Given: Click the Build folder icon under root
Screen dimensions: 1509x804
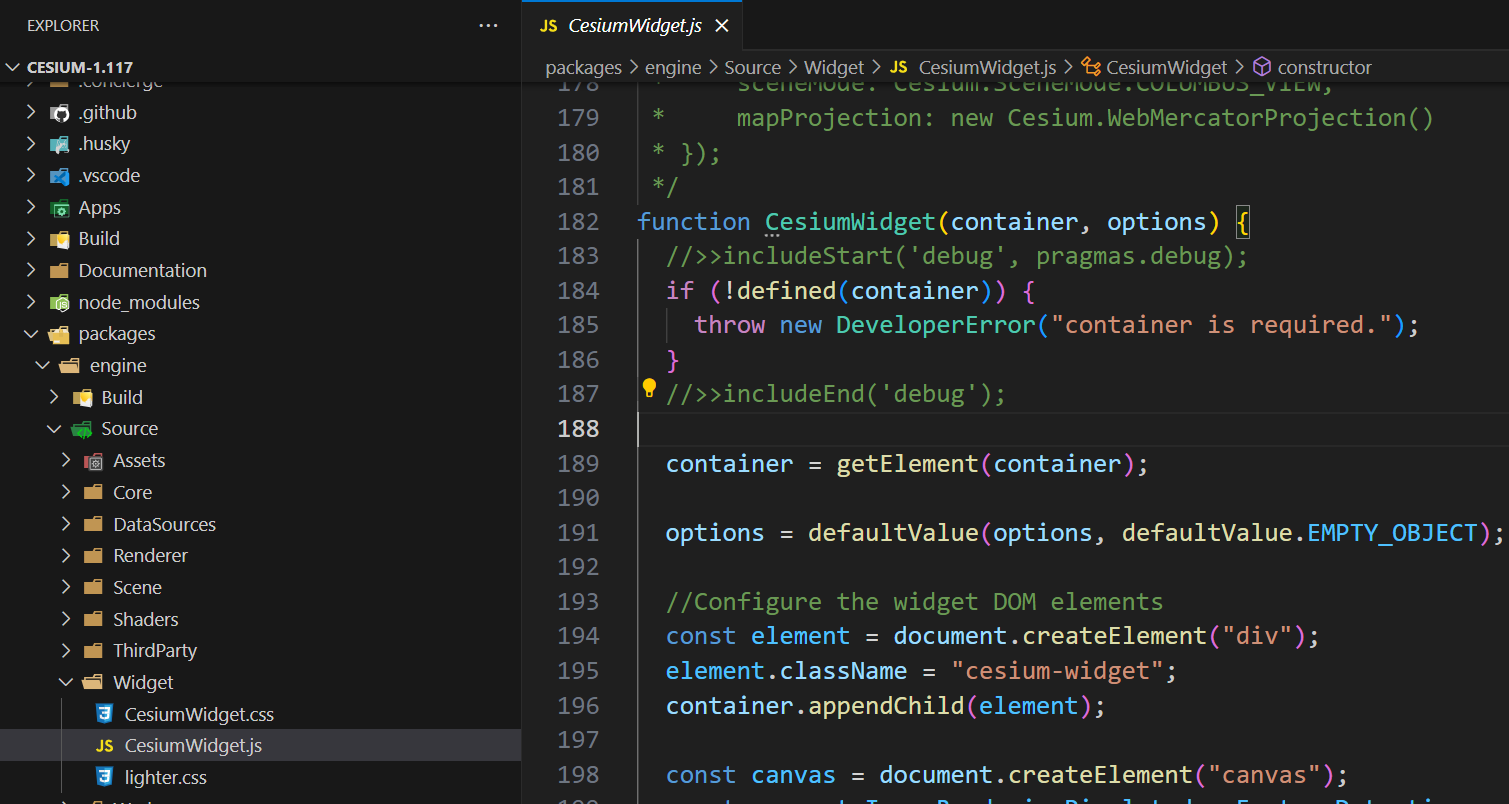Looking at the screenshot, I should 60,239.
